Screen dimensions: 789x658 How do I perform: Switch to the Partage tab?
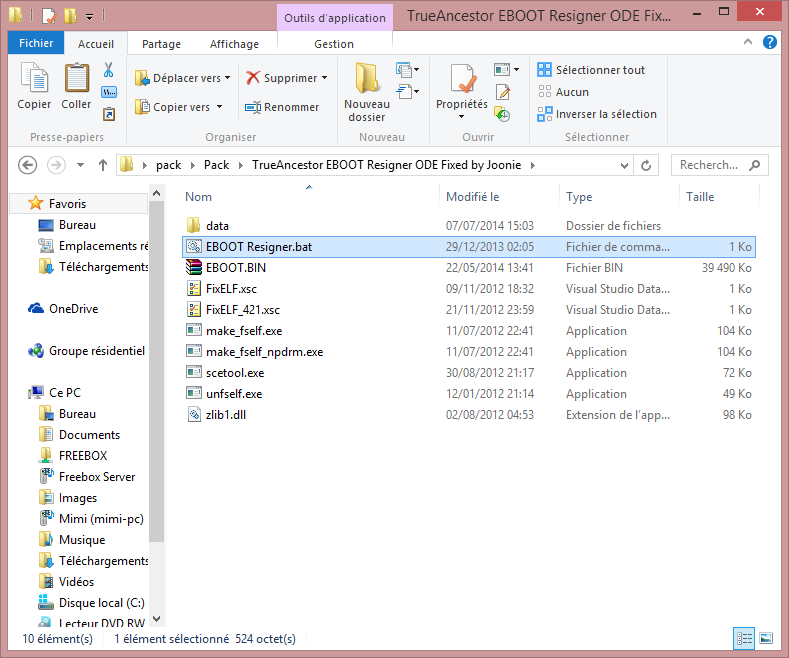pyautogui.click(x=161, y=44)
